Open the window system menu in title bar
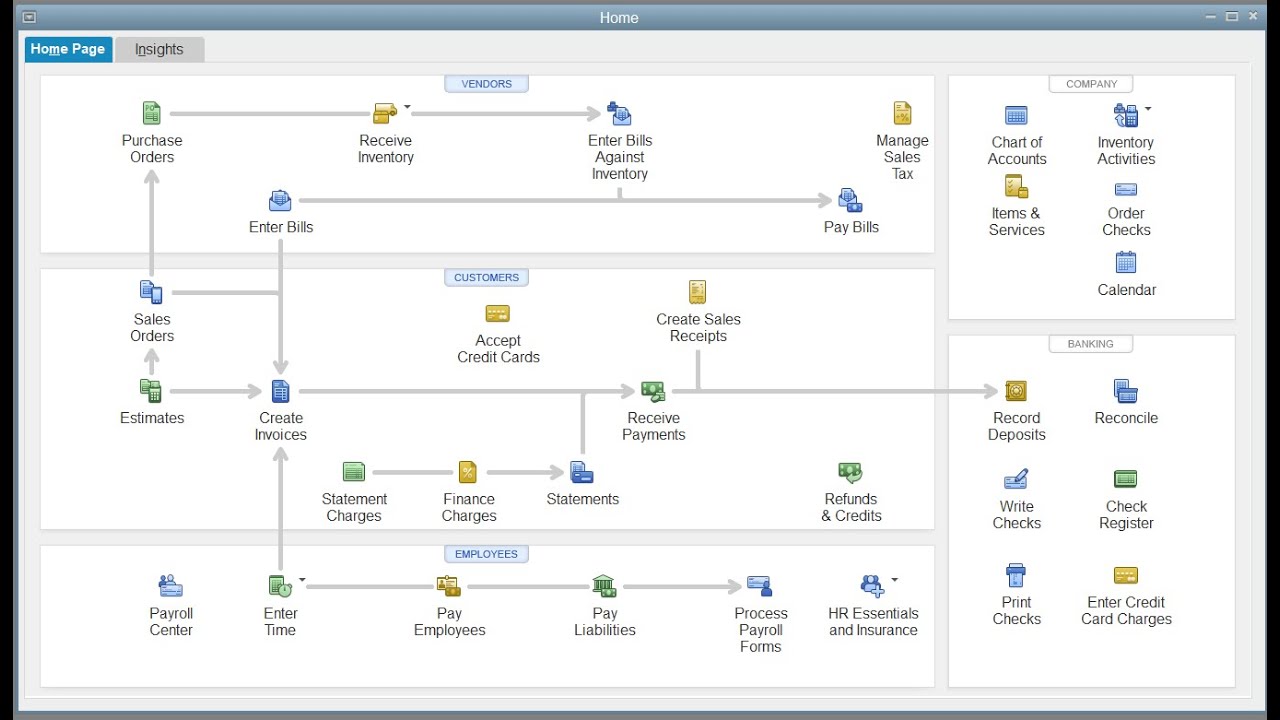Image resolution: width=1280 pixels, height=720 pixels. pyautogui.click(x=29, y=17)
